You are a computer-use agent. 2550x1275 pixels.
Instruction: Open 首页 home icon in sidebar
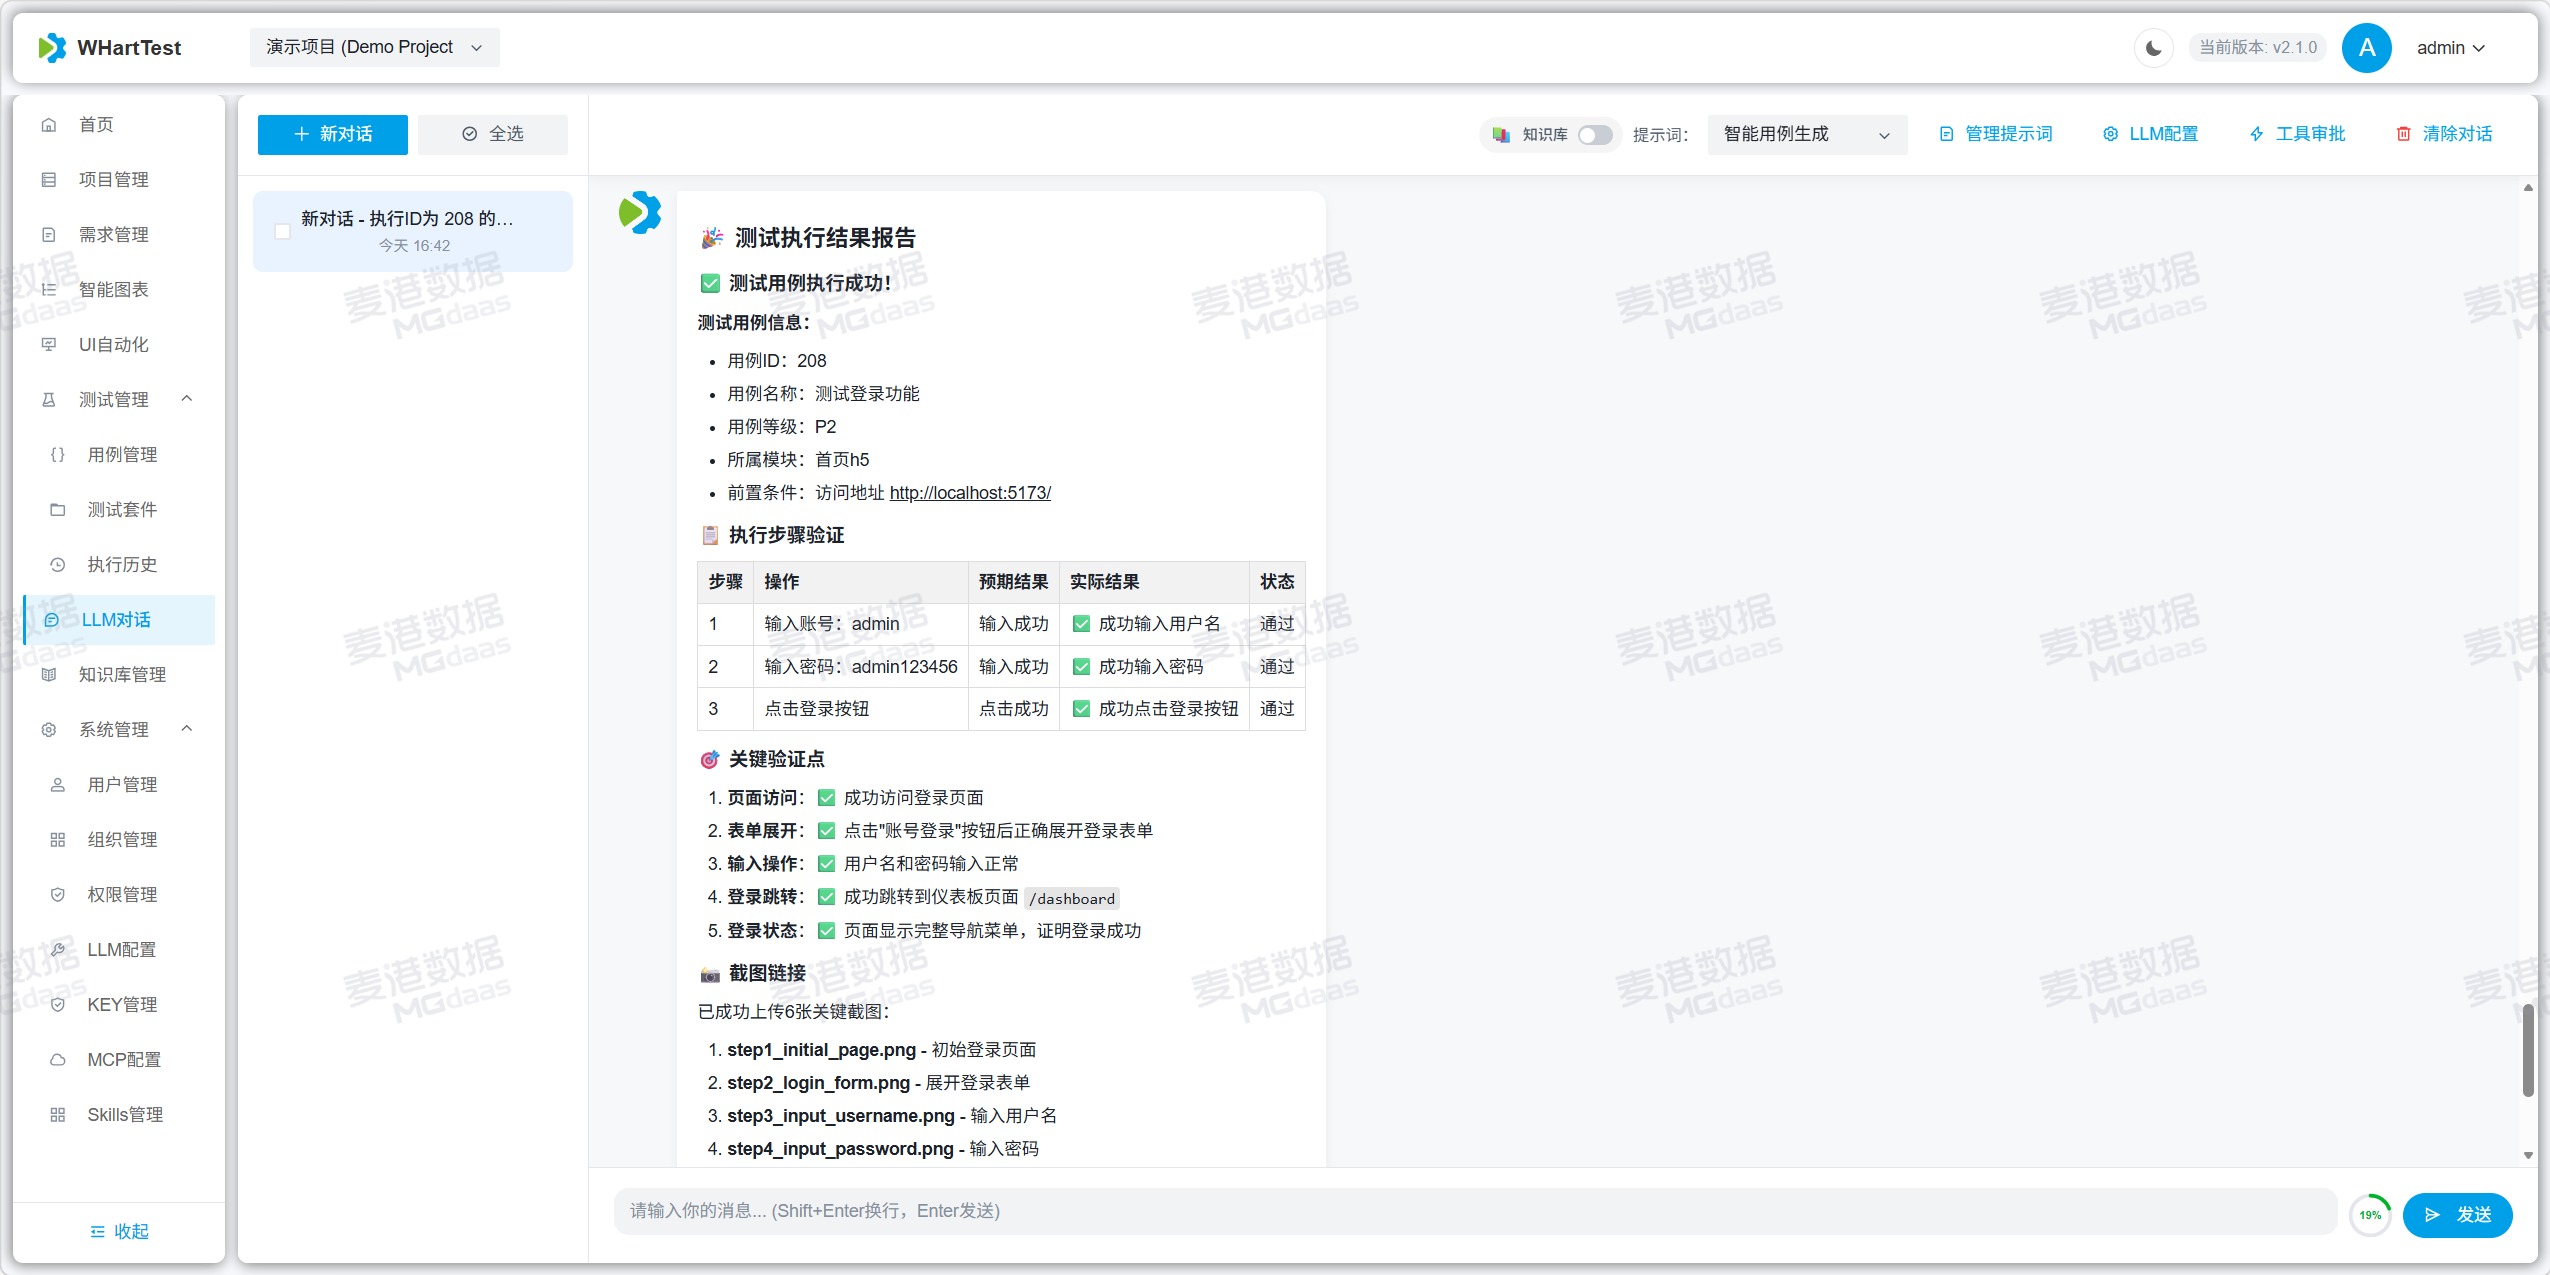click(49, 125)
